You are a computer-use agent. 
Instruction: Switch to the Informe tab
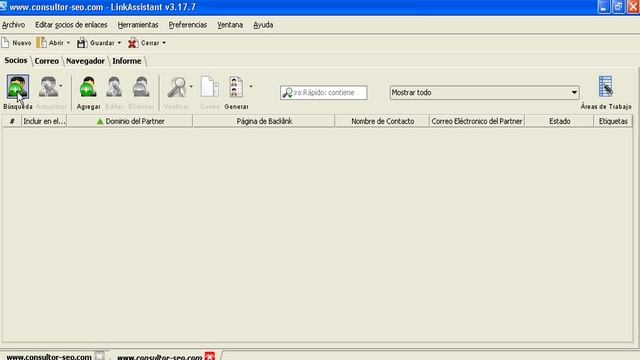pyautogui.click(x=127, y=61)
